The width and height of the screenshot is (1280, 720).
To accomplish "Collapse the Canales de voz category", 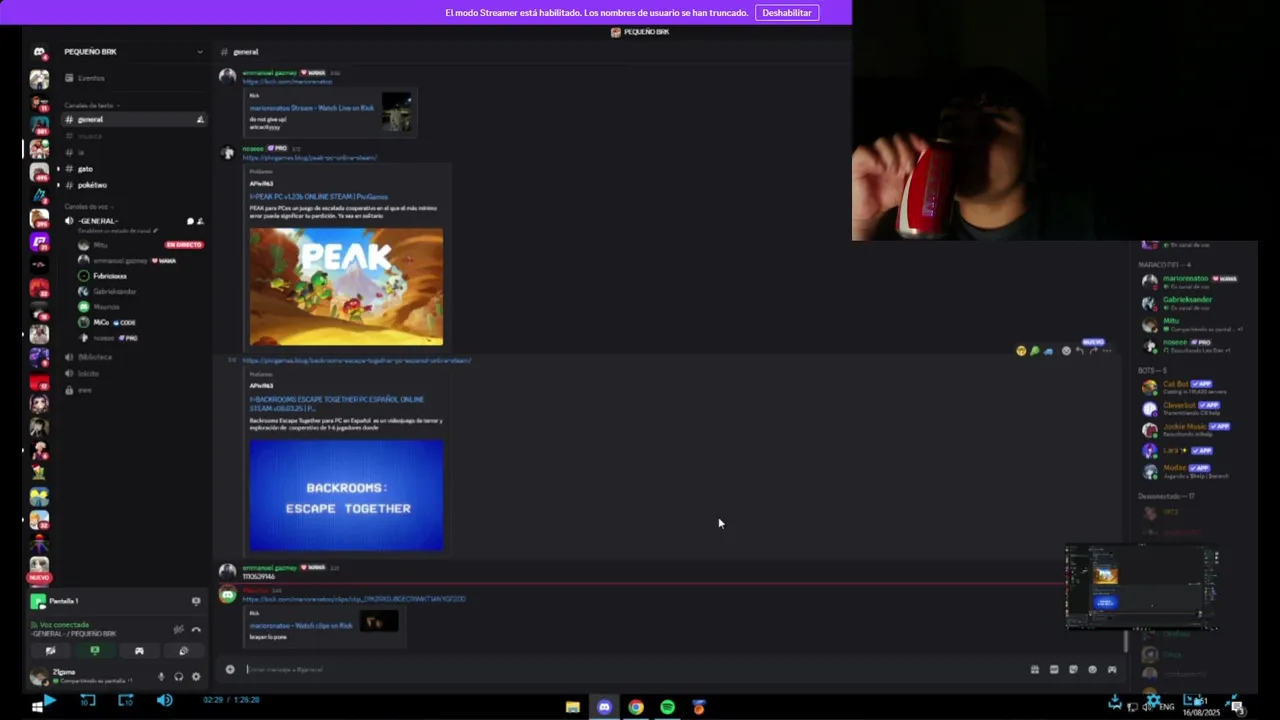I will [87, 206].
